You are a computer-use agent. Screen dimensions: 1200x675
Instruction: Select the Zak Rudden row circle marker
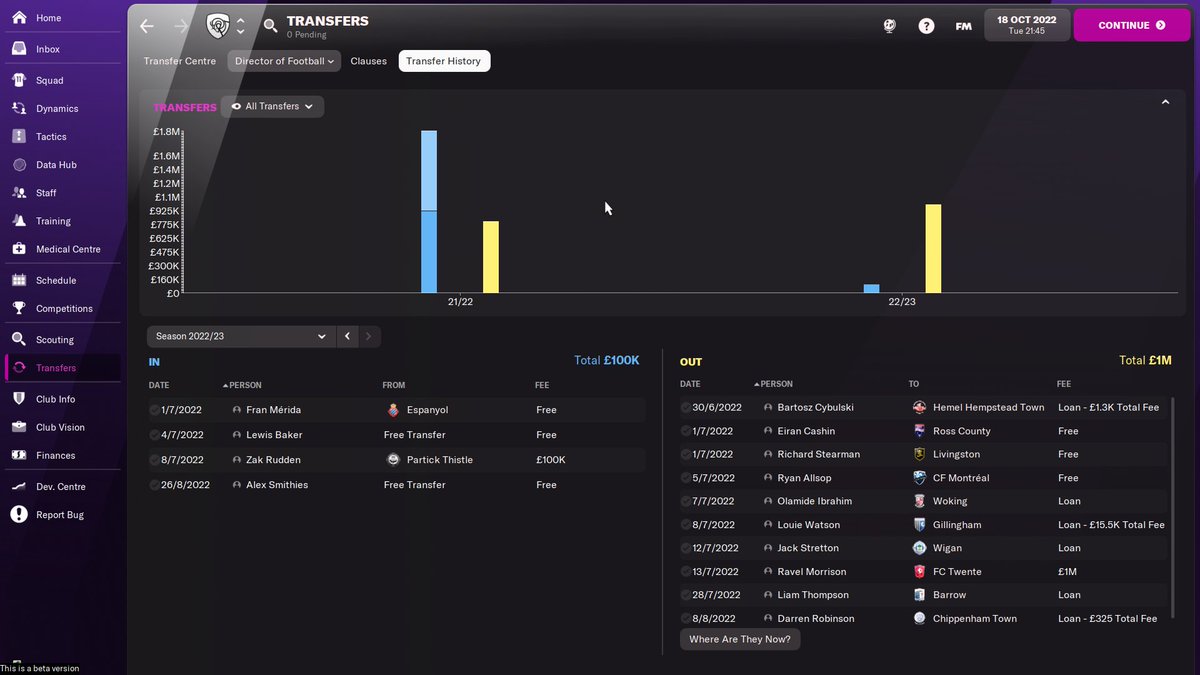154,460
